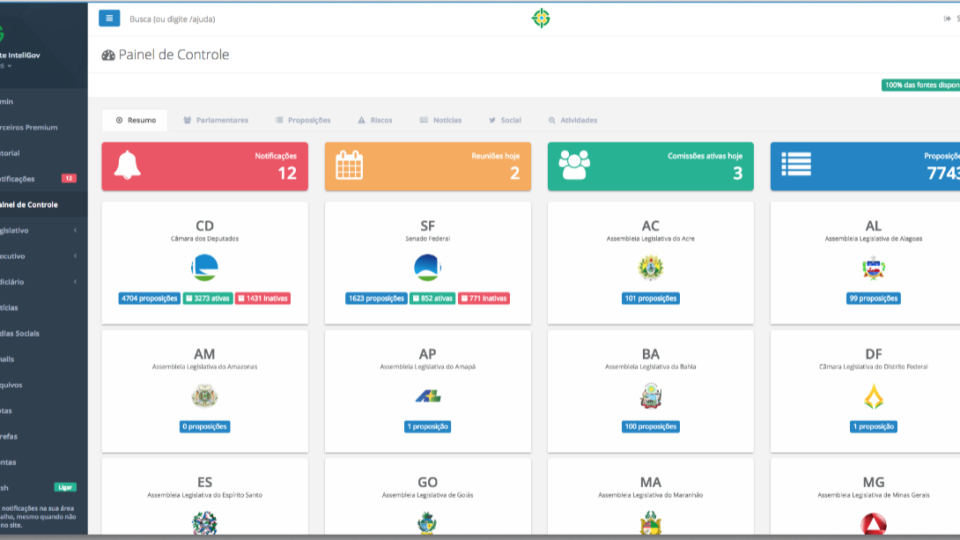Click the 1623 proposições badge under SF

(376, 298)
